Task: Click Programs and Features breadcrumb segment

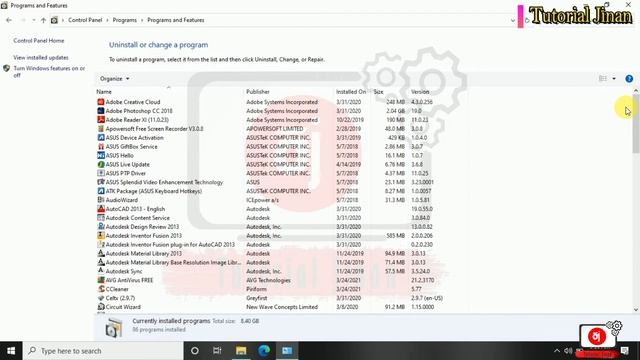Action: pyautogui.click(x=176, y=20)
